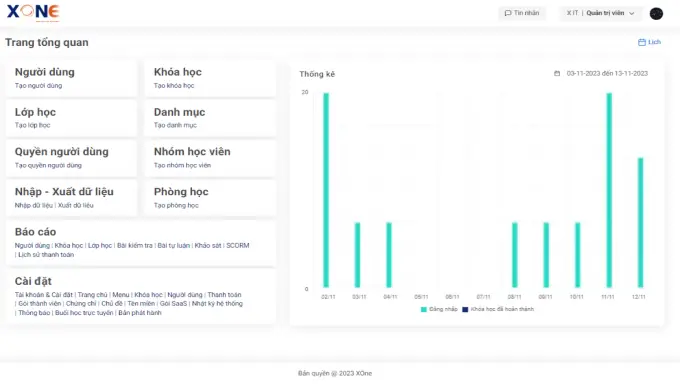Image resolution: width=680 pixels, height=384 pixels.
Task: Open the SCORM report link
Action: click(x=238, y=246)
